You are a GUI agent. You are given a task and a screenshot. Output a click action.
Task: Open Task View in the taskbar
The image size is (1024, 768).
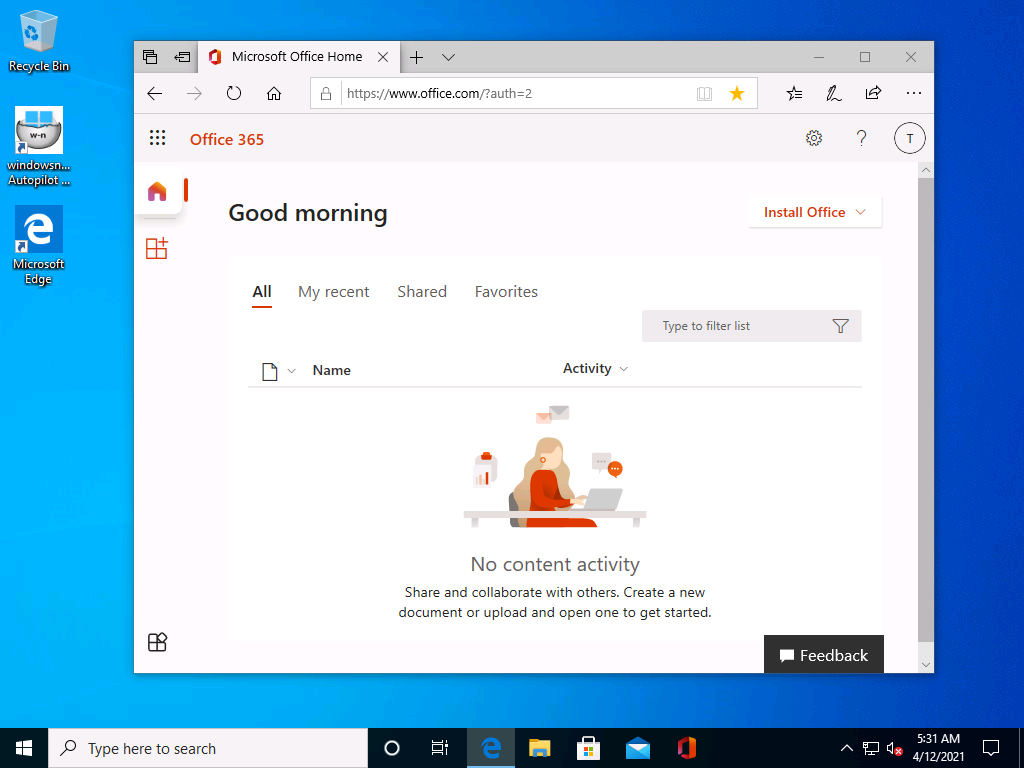click(440, 748)
